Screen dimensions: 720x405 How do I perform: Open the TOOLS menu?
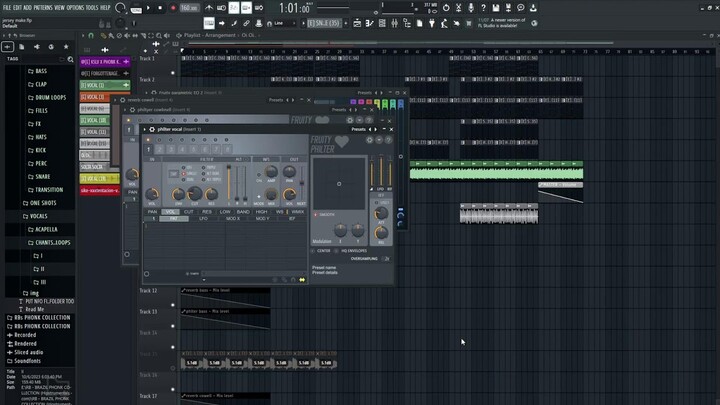(92, 8)
